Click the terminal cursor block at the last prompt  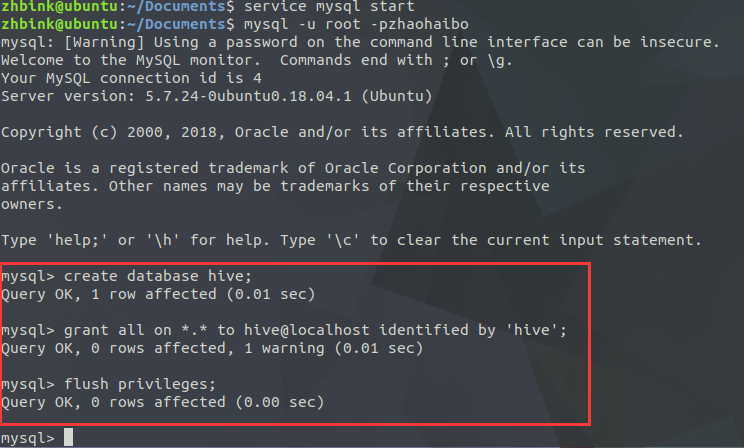click(x=68, y=438)
